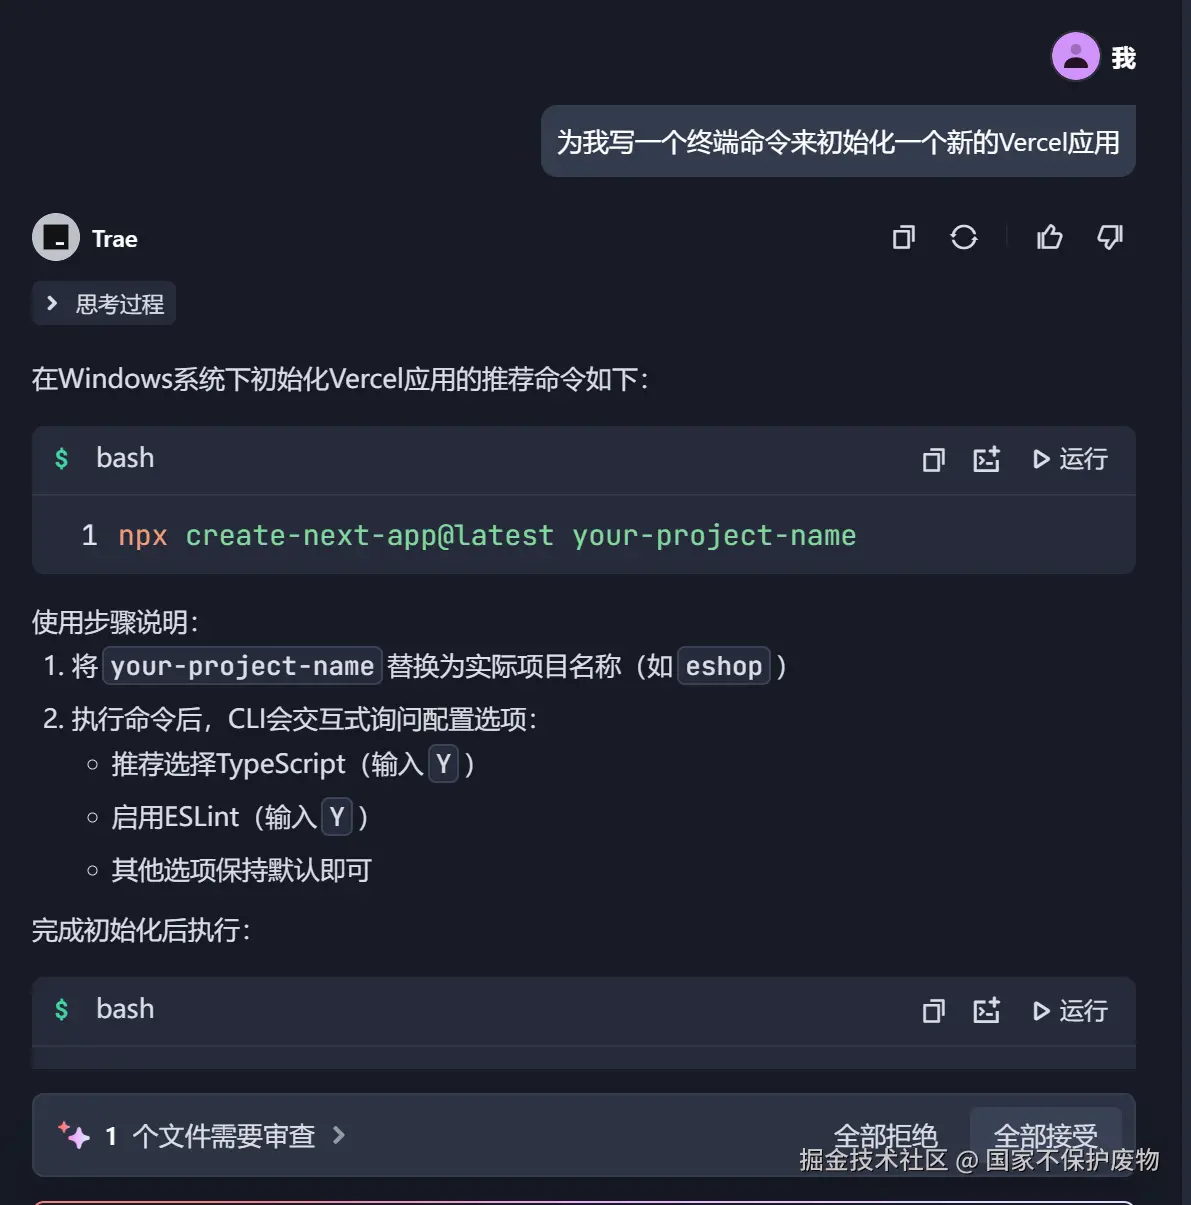Expand the 思考过程 section
The image size is (1191, 1205).
tap(104, 304)
